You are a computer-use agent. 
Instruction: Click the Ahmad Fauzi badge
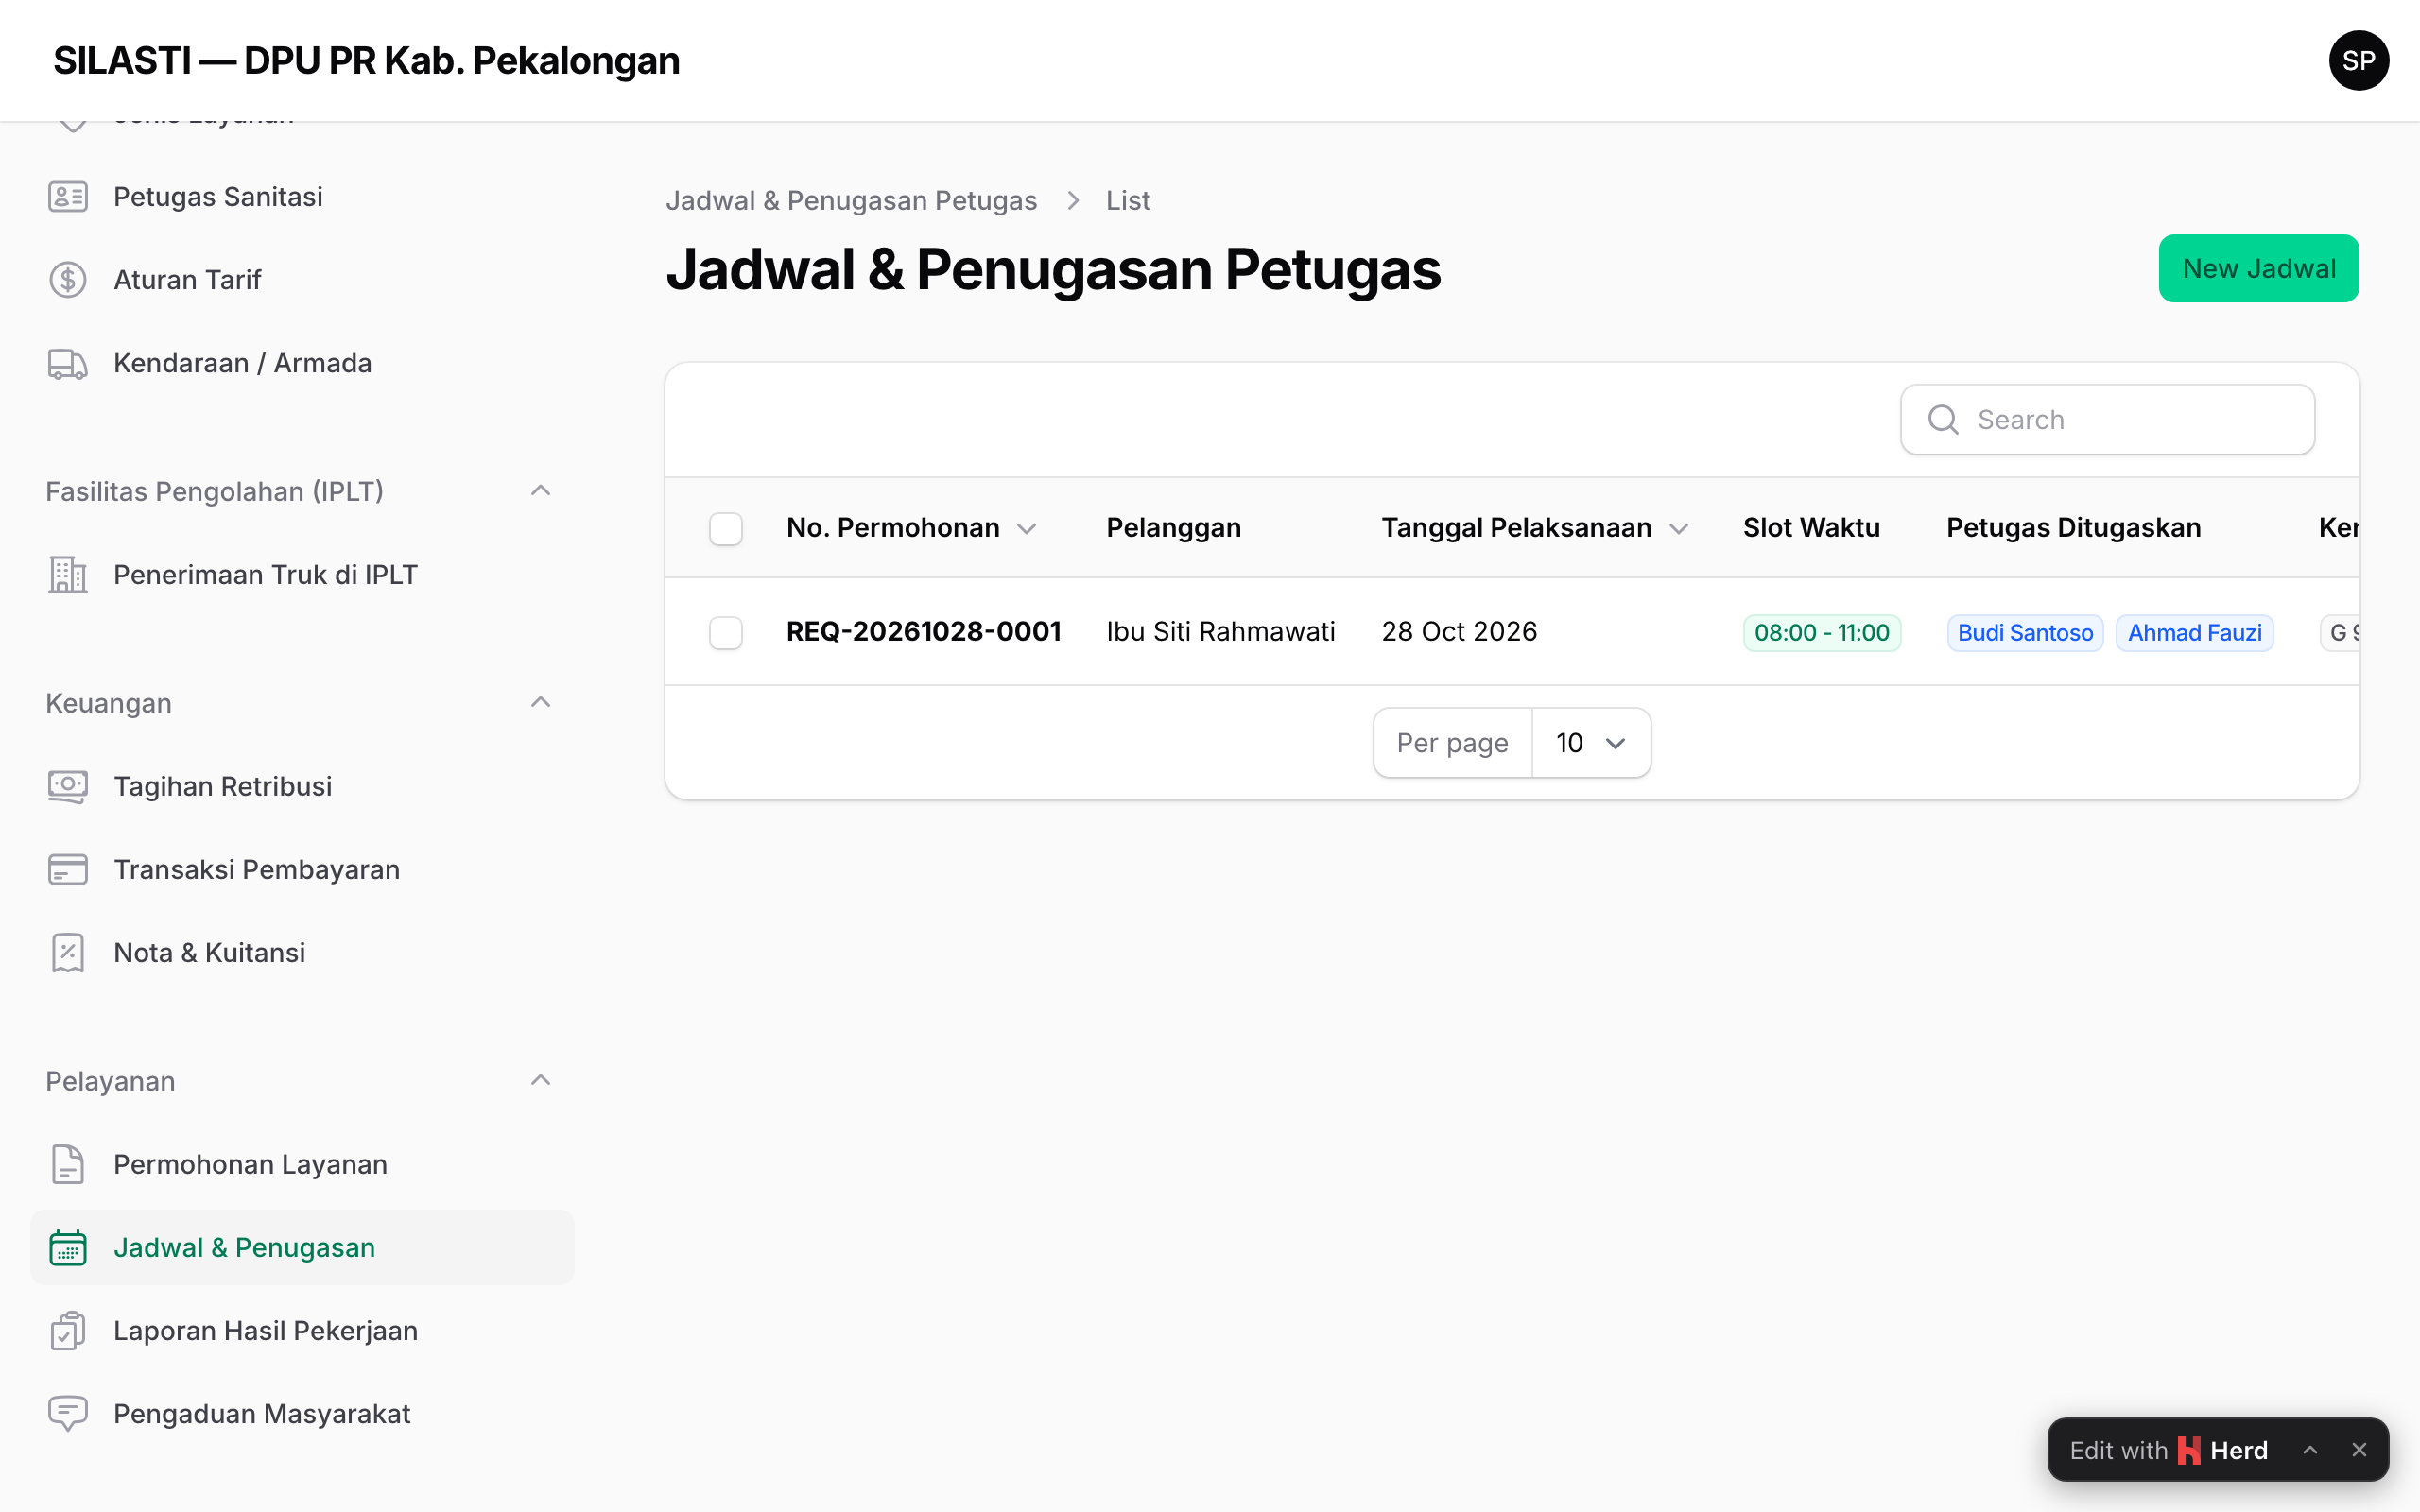2194,633
